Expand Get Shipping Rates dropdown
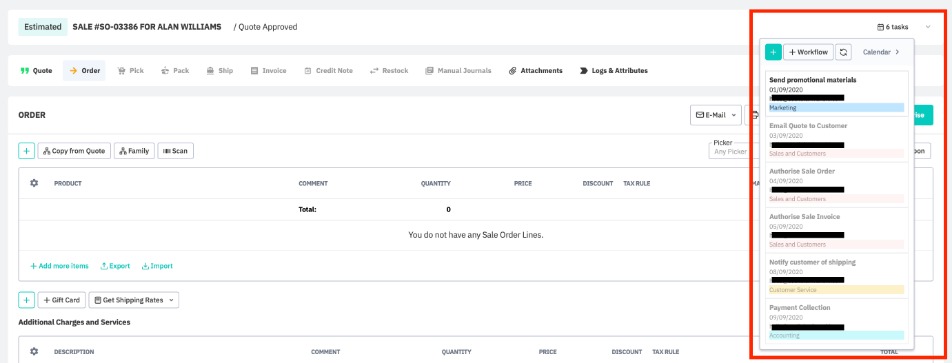Viewport: 952px width, 363px height. [x=134, y=300]
